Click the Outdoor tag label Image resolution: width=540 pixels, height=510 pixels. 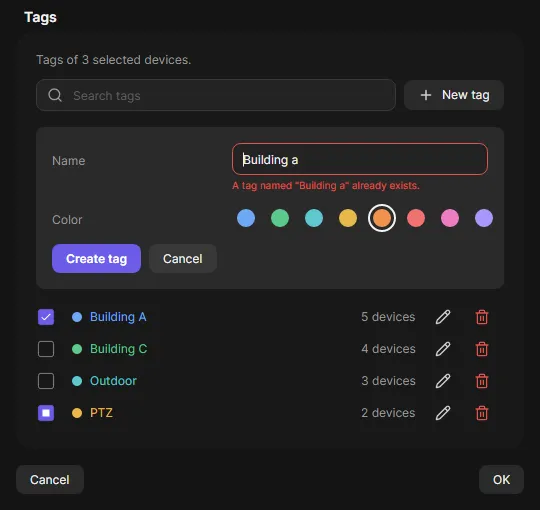113,381
